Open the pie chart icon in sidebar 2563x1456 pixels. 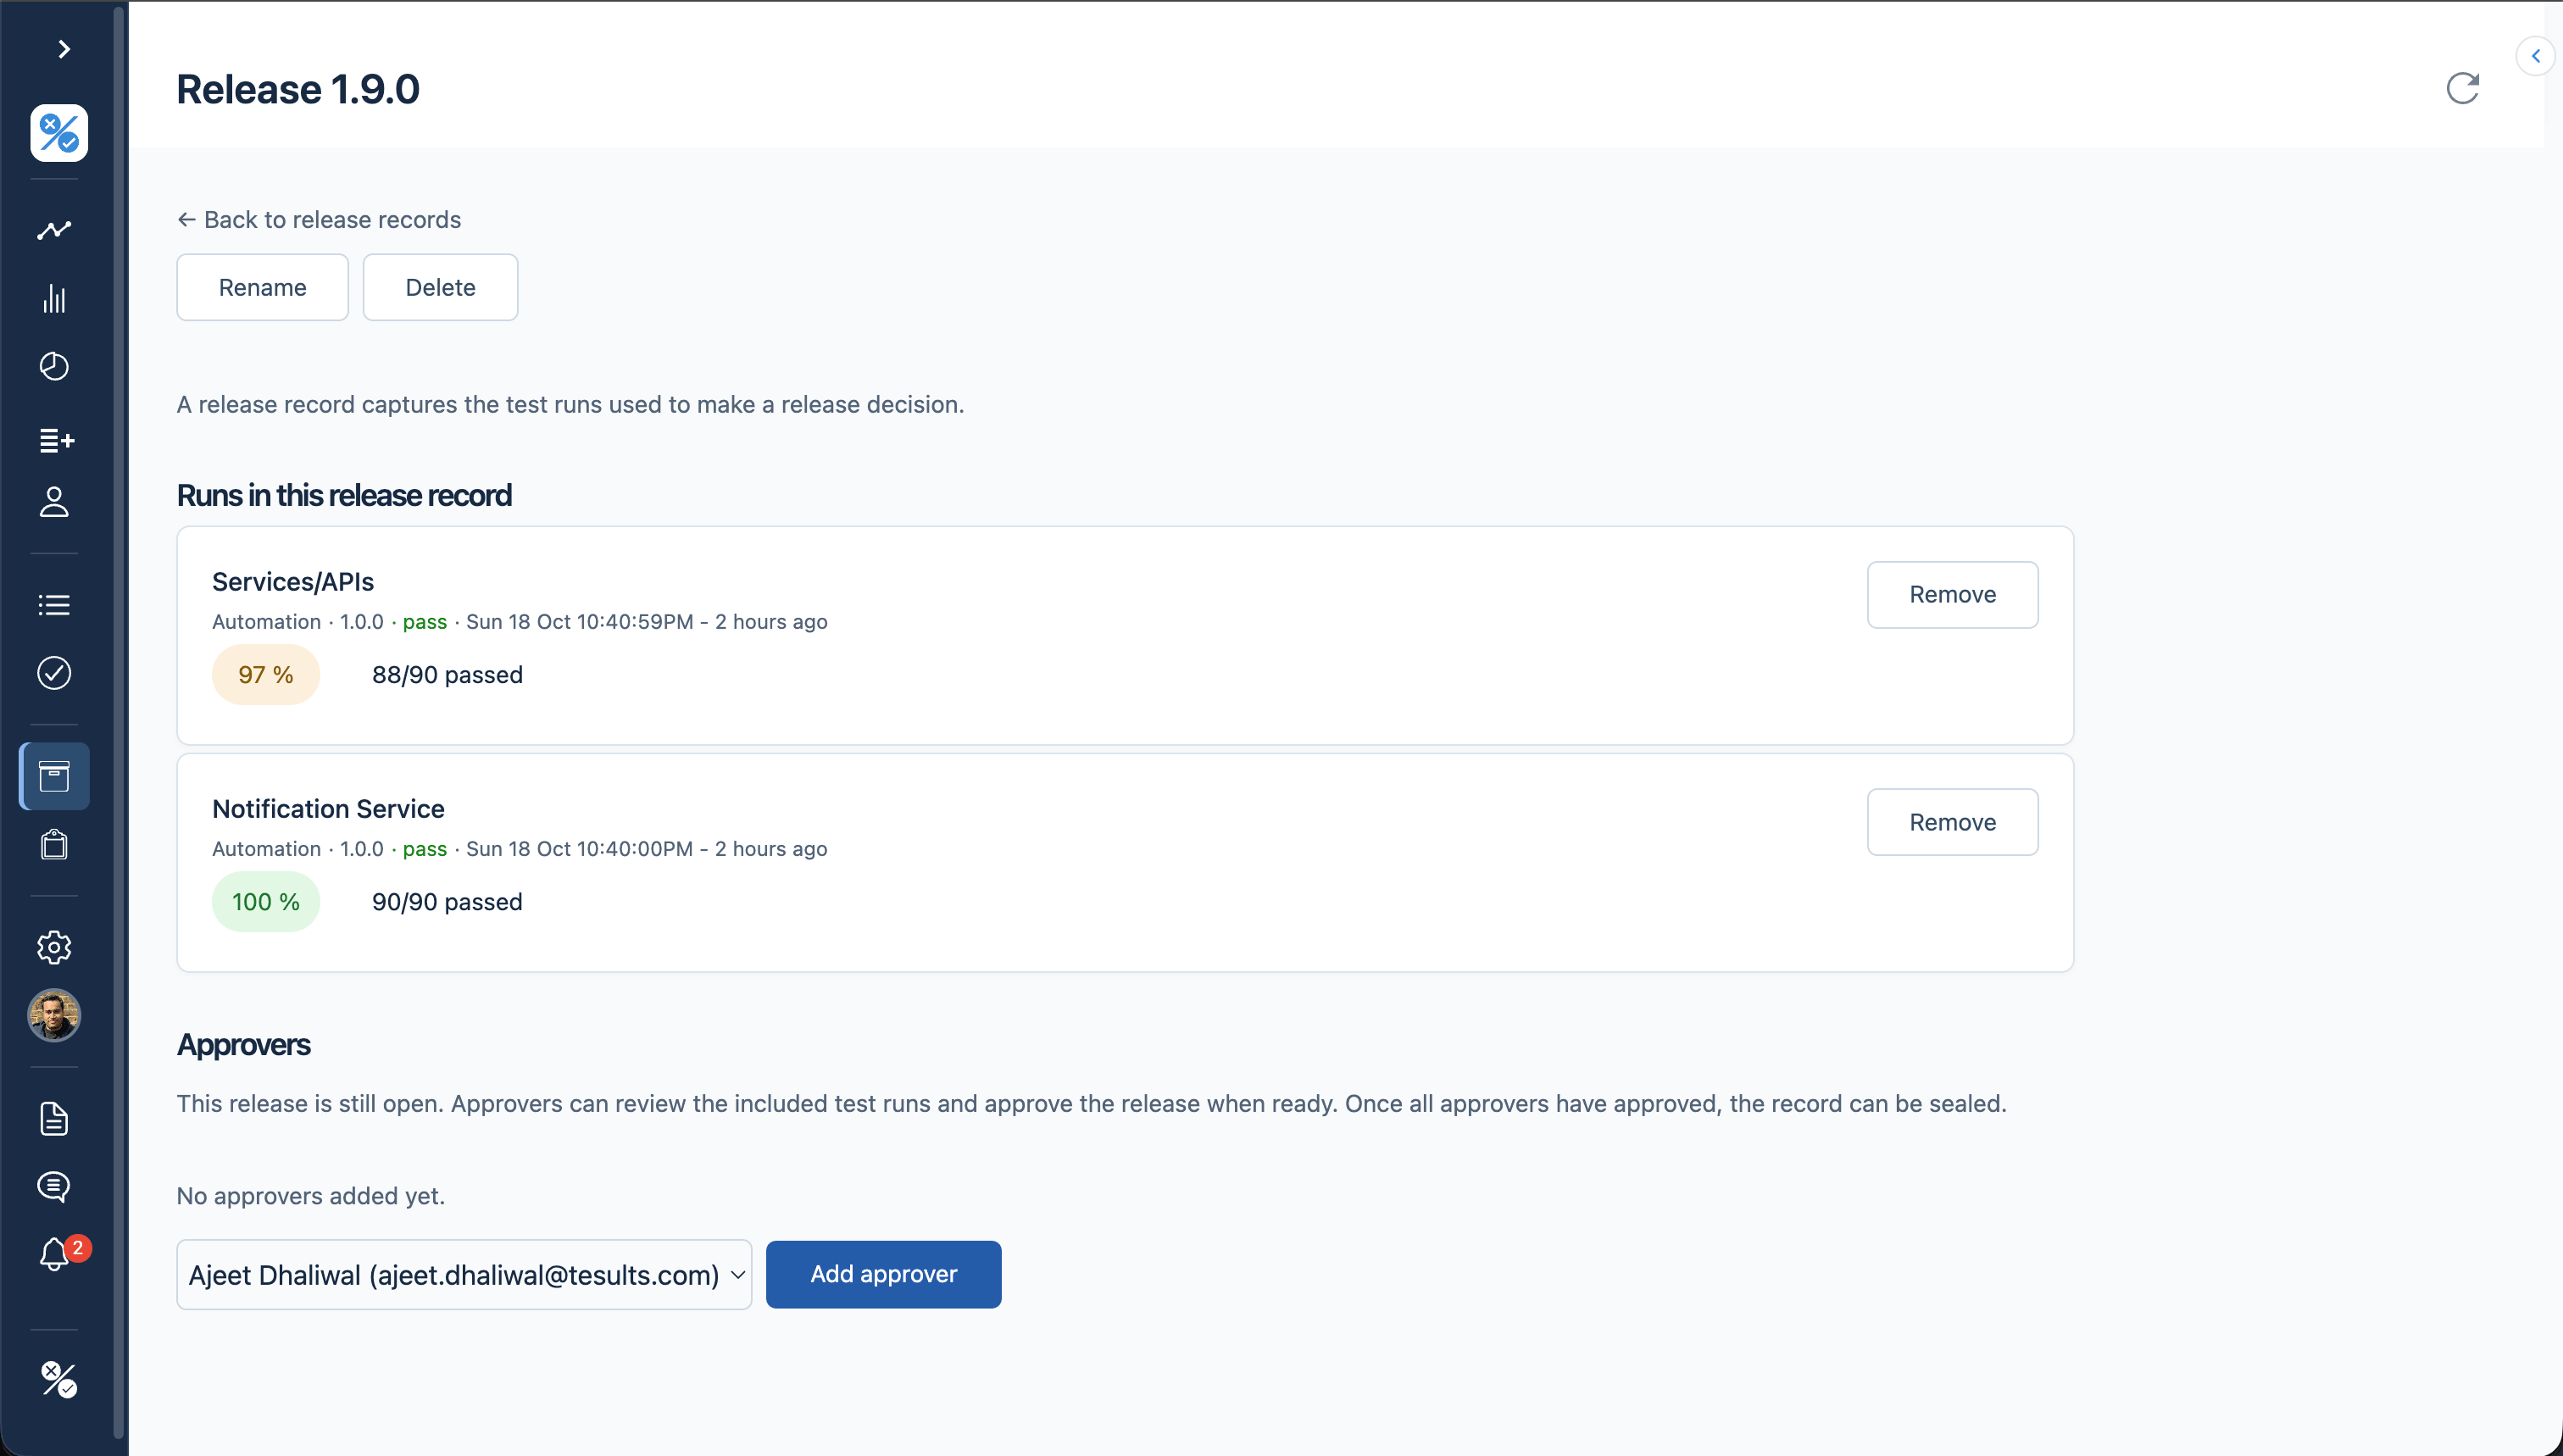coord(54,367)
